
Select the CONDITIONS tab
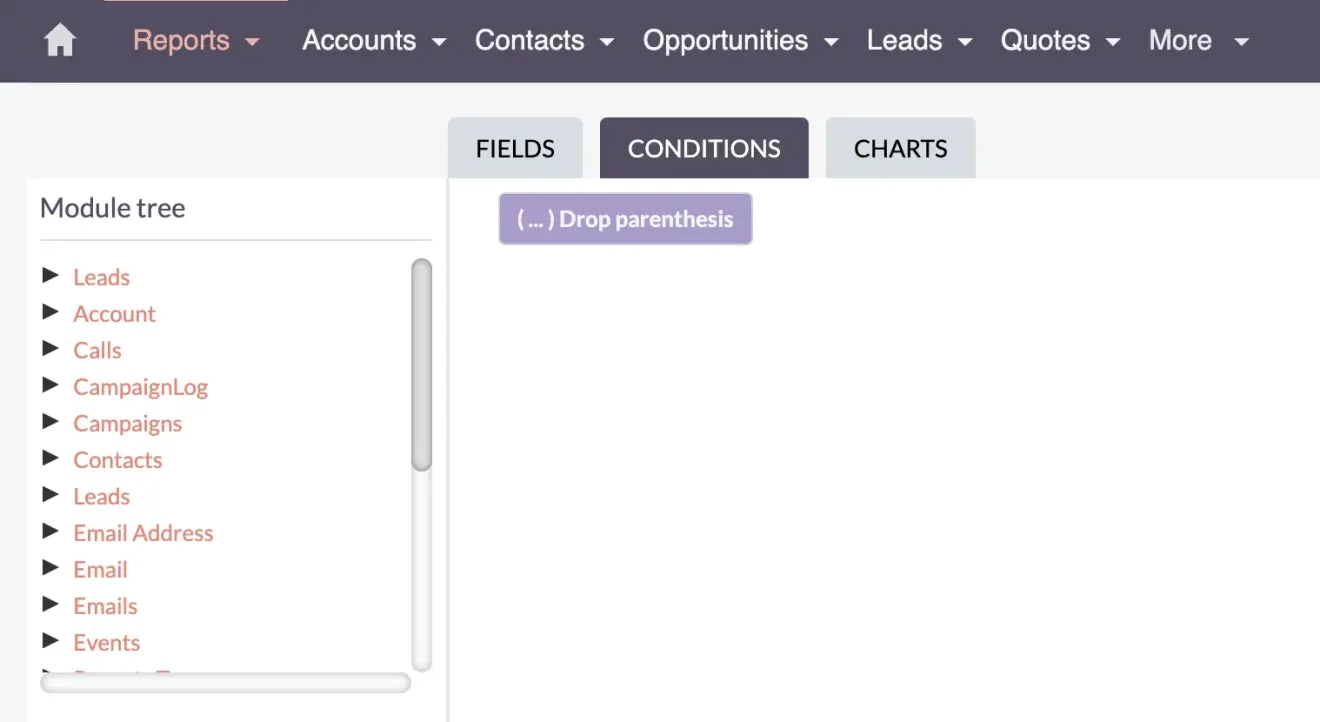pos(703,147)
